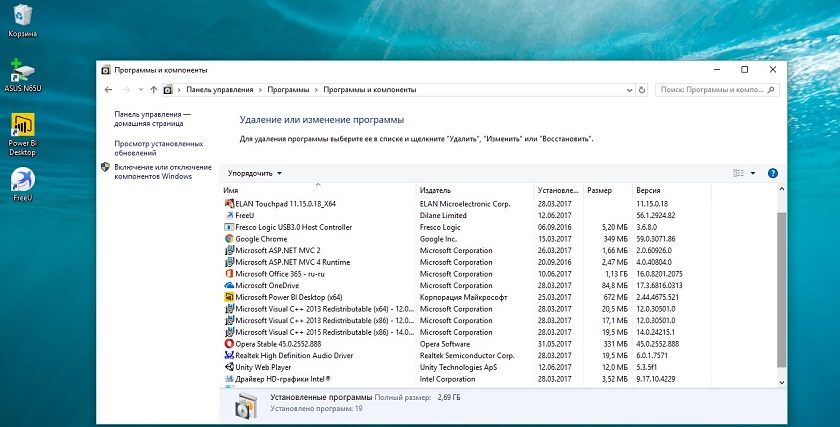The height and width of the screenshot is (427, 840).
Task: Open Включение или отключение компонентов Windows link
Action: tap(163, 171)
